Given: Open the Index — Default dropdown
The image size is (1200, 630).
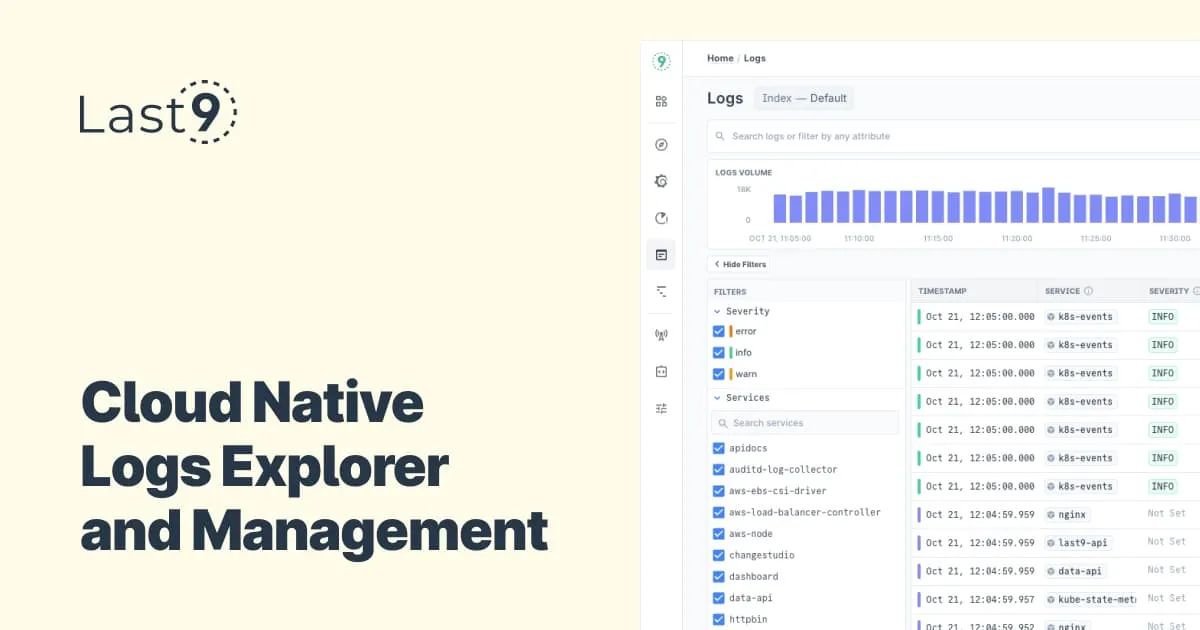Looking at the screenshot, I should coord(804,98).
